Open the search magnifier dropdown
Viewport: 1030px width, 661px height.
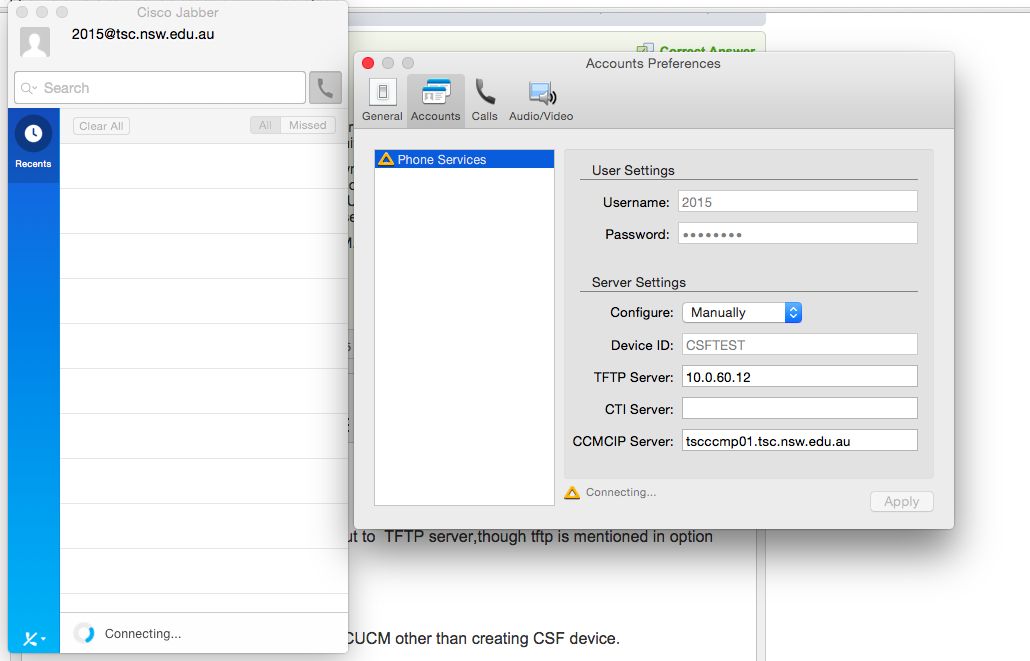pyautogui.click(x=29, y=88)
